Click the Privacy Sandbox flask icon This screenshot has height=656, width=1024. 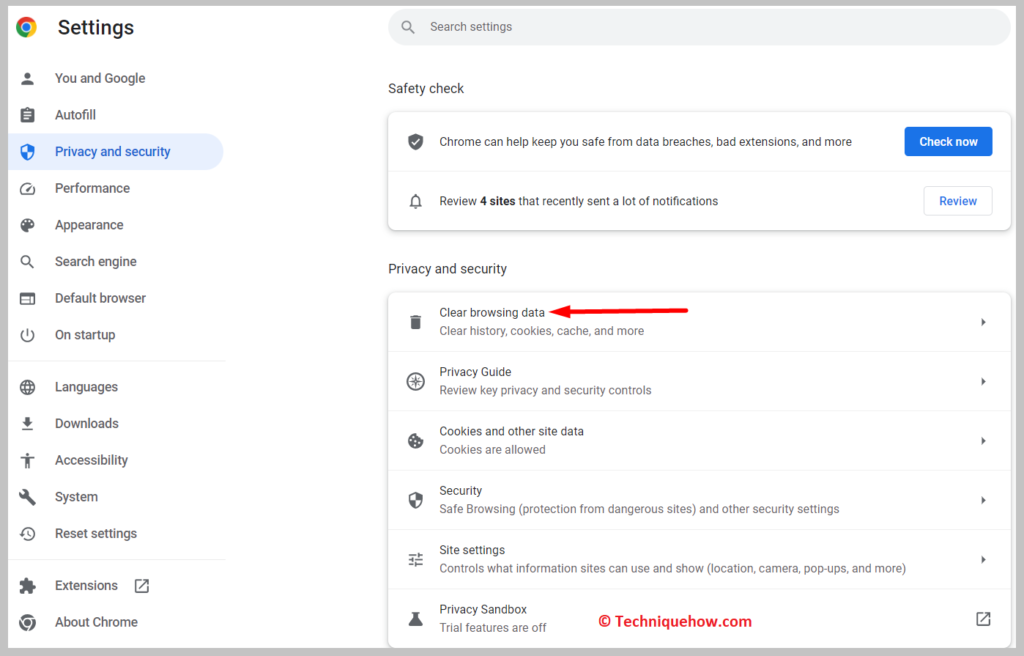415,619
